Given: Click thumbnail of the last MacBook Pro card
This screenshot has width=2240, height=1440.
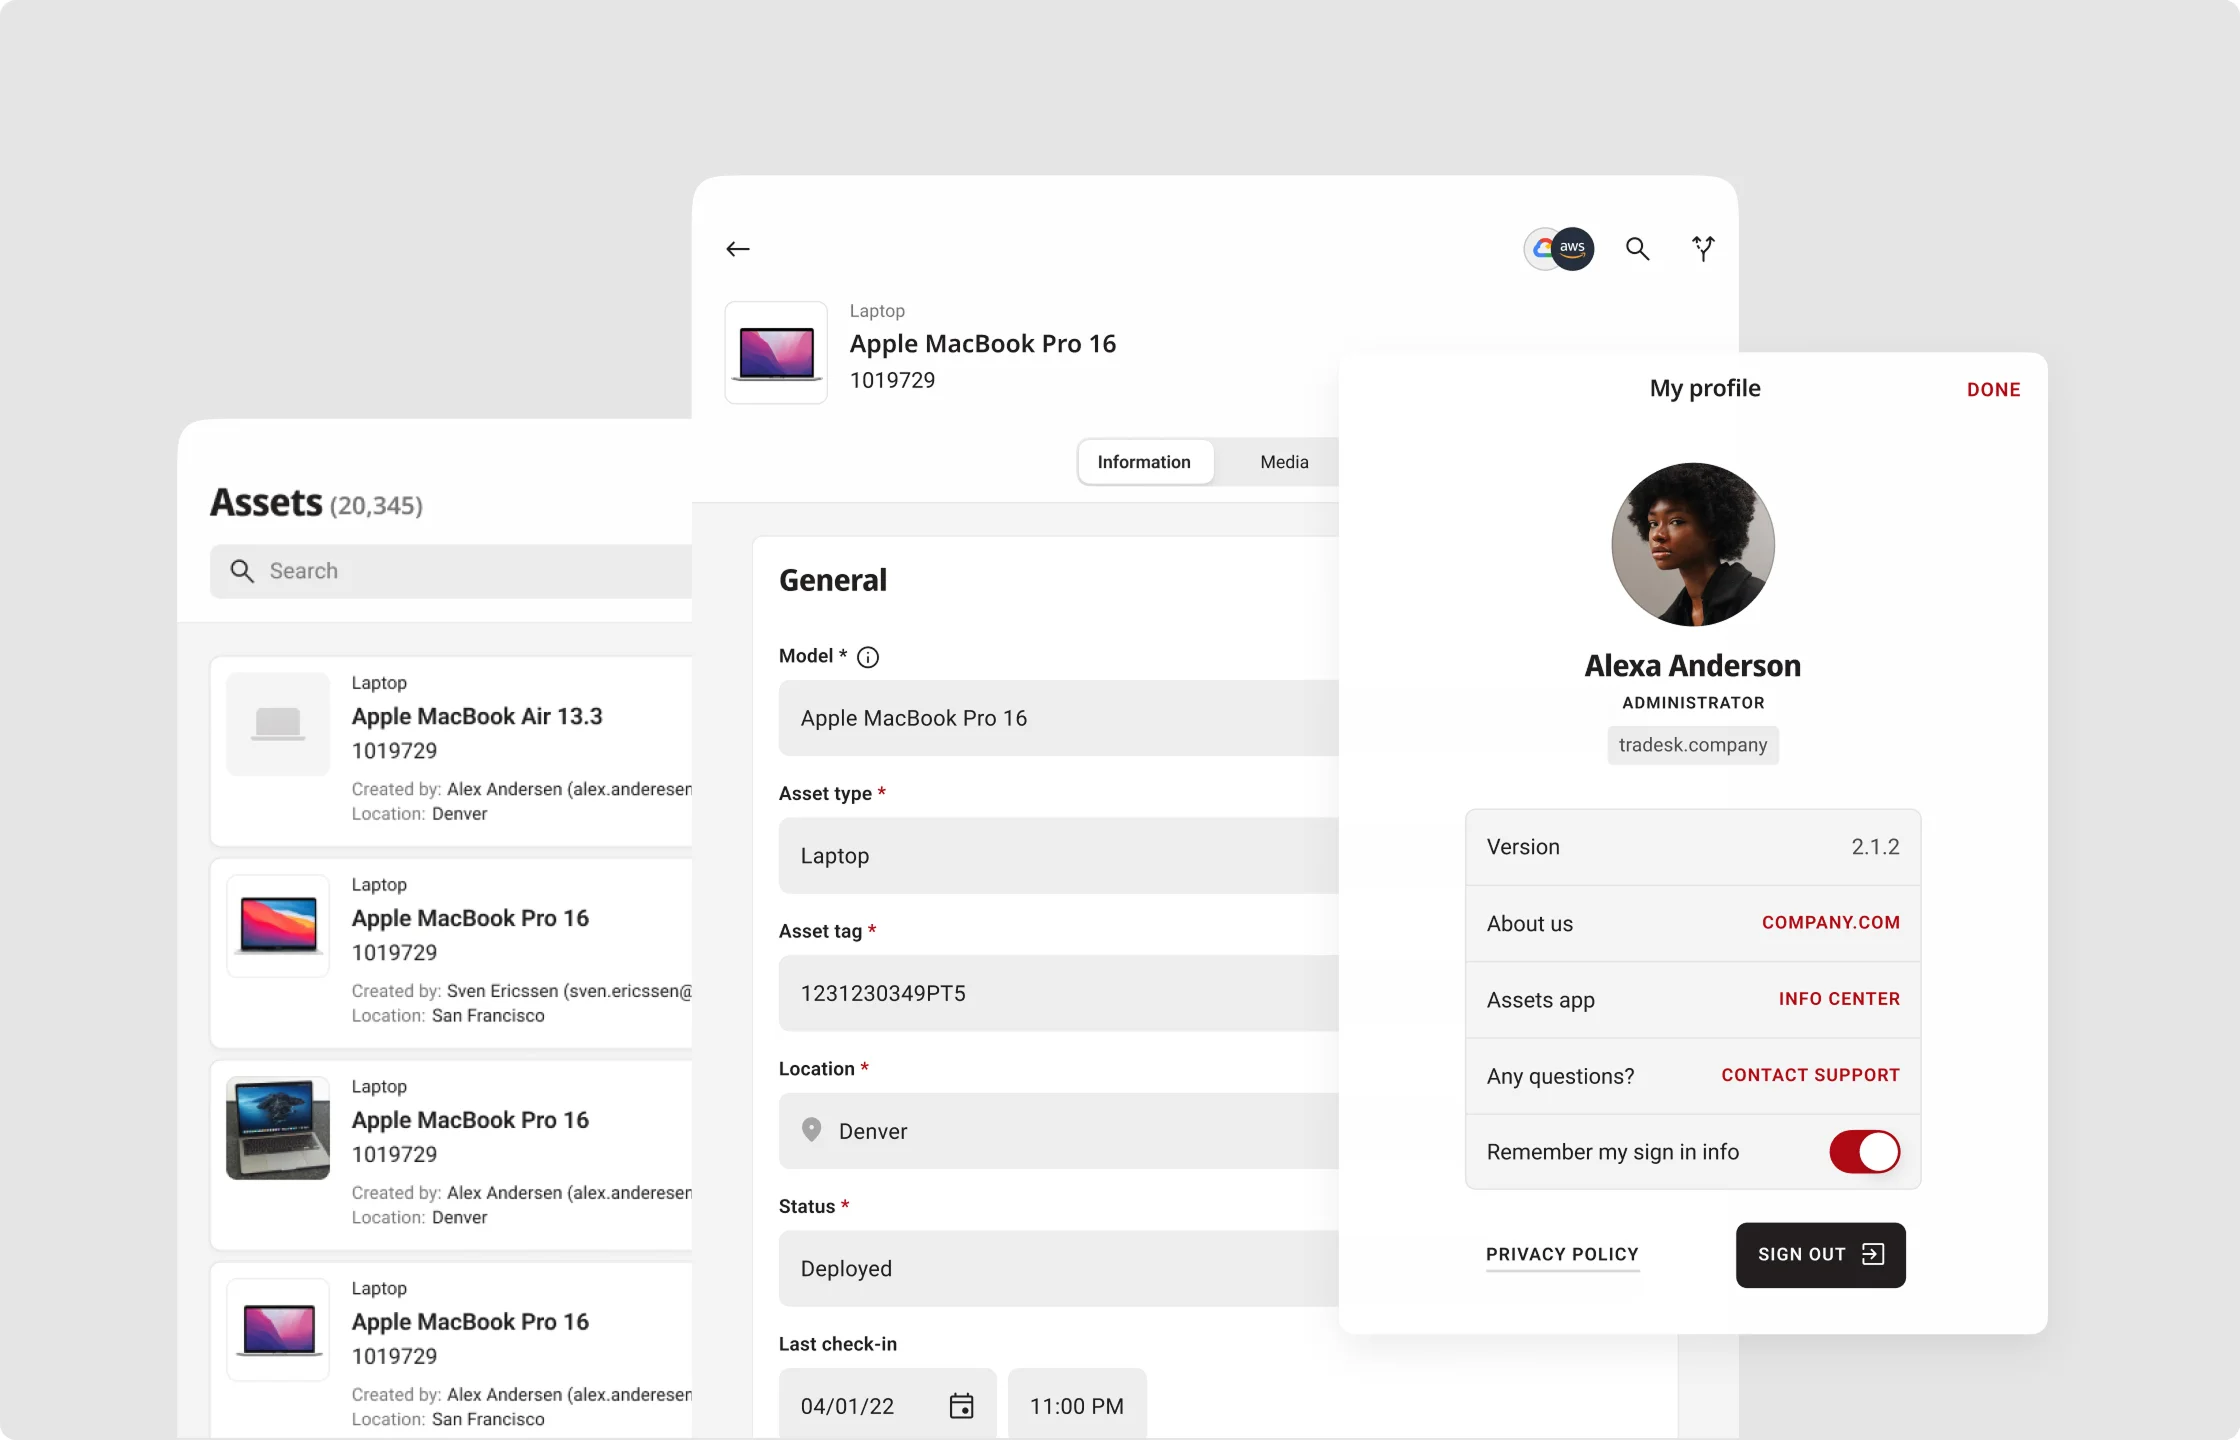Looking at the screenshot, I should 278,1330.
